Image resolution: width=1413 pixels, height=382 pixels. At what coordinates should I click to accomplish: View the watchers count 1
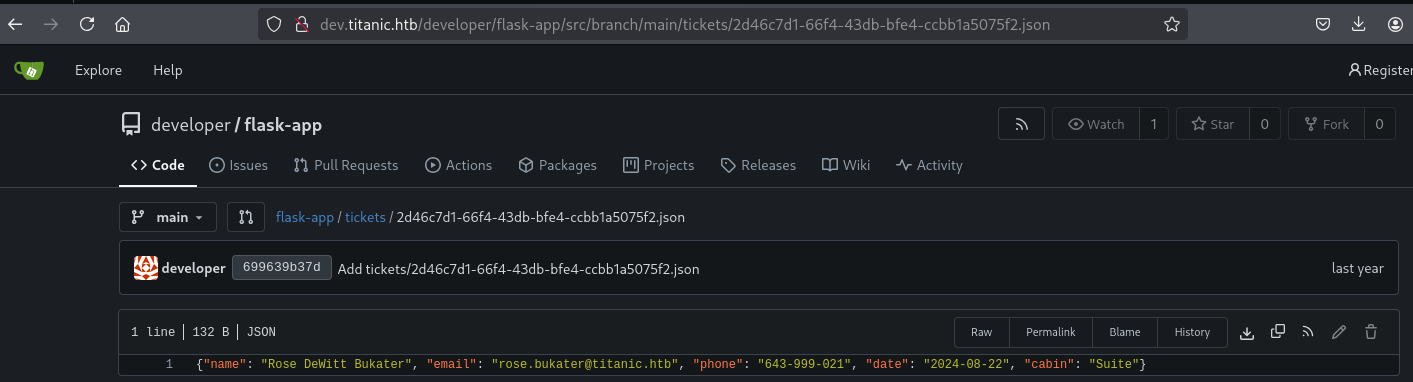coord(1153,124)
